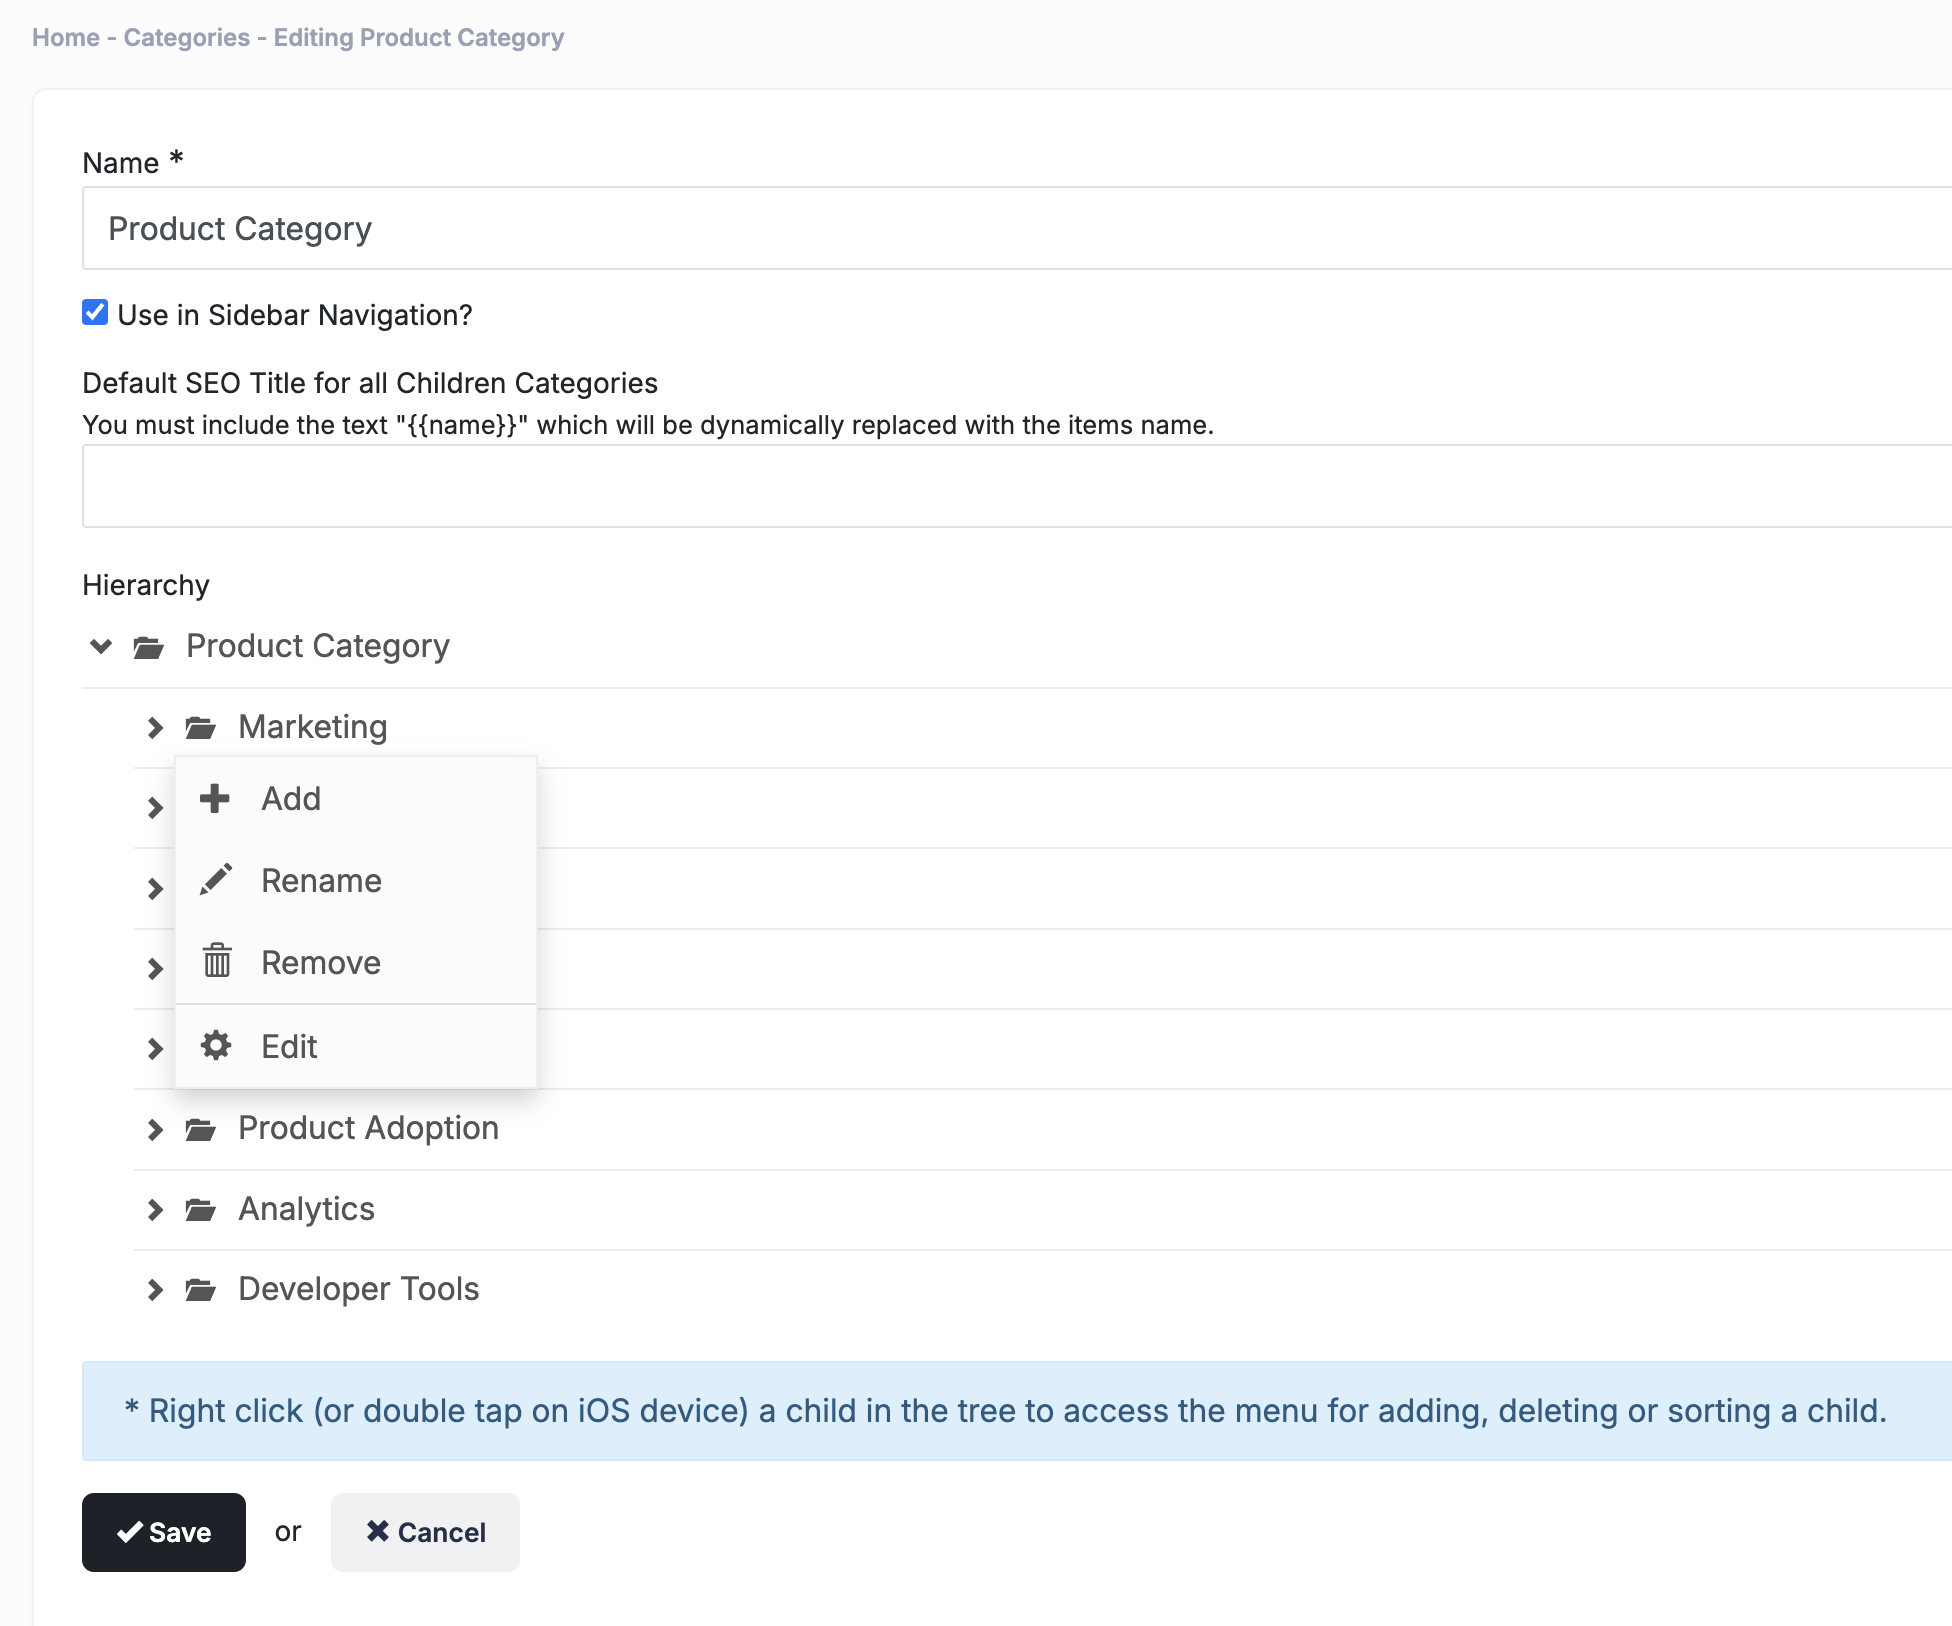The image size is (1952, 1626).
Task: Expand the Marketing tree node
Action: pyautogui.click(x=155, y=727)
